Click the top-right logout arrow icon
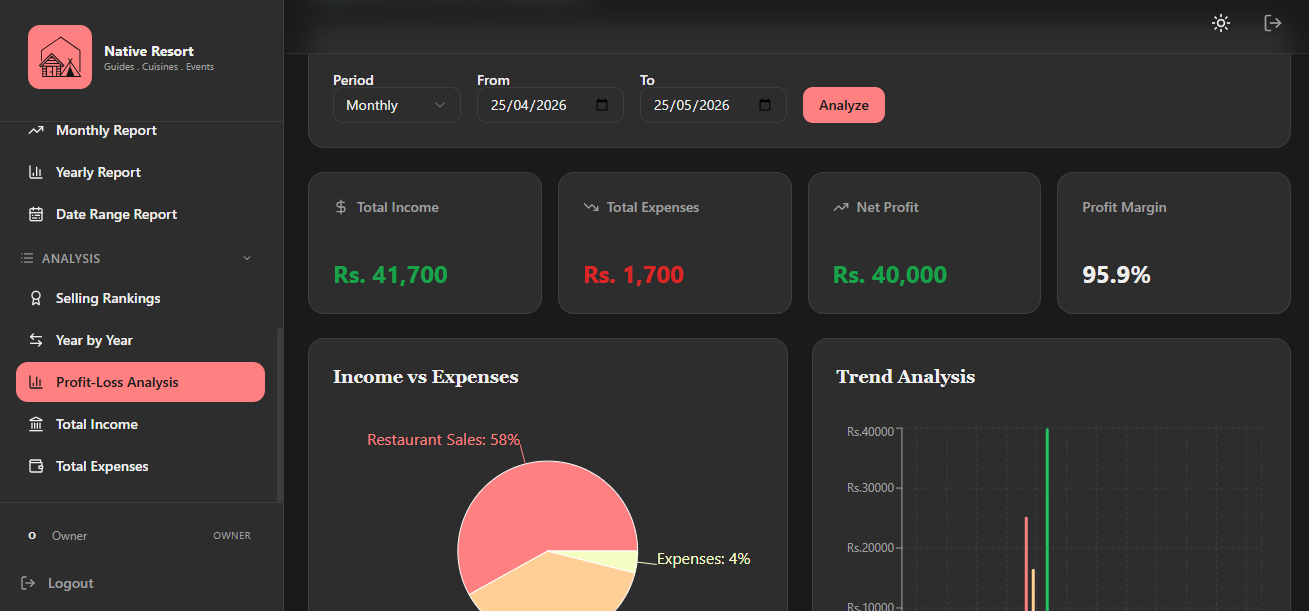Image resolution: width=1309 pixels, height=611 pixels. pos(1273,23)
